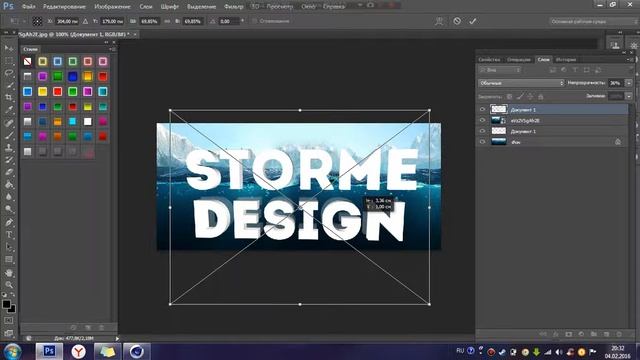Cancel the transform in options bar
The width and height of the screenshot is (640, 360).
[457, 21]
